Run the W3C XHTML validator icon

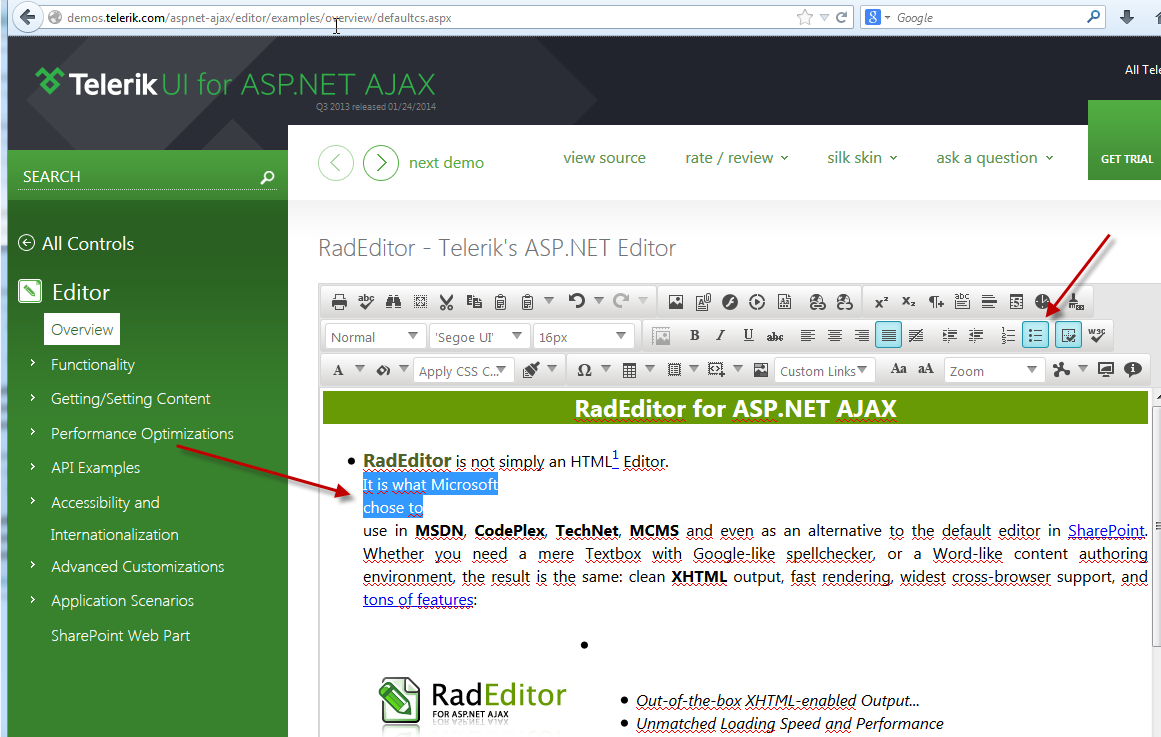[x=1097, y=335]
